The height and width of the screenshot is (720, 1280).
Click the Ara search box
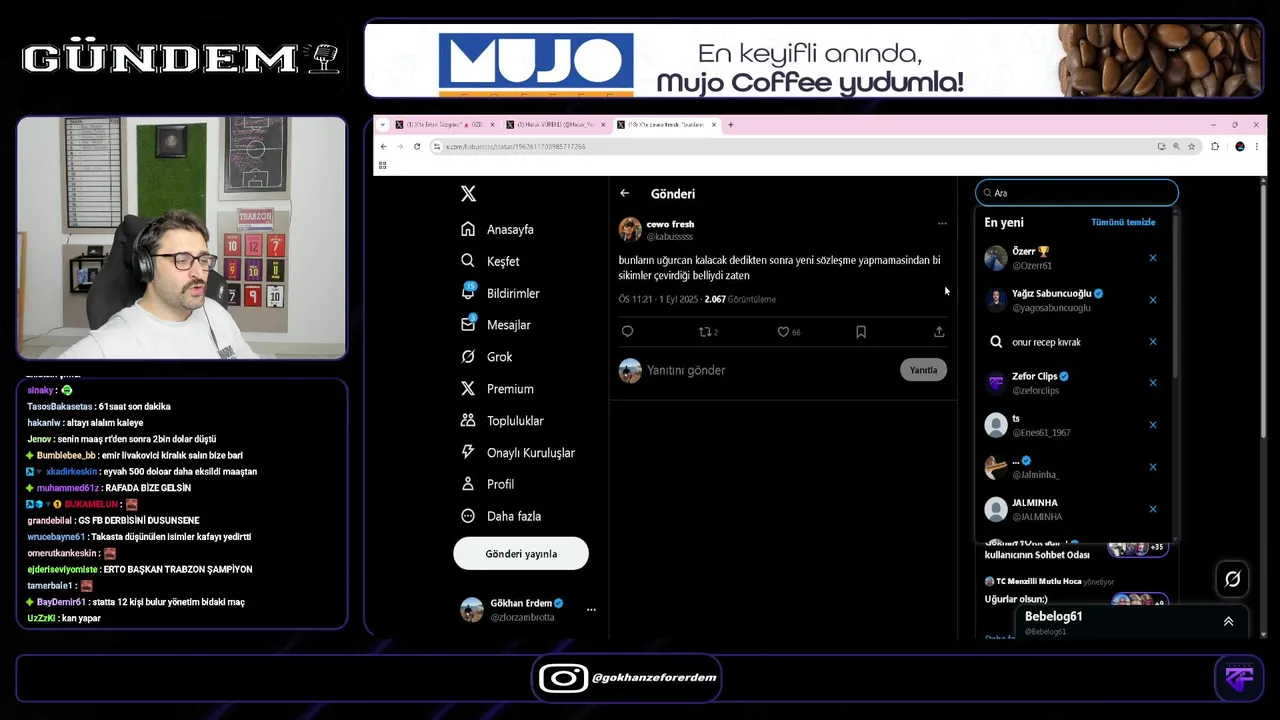tap(1077, 193)
